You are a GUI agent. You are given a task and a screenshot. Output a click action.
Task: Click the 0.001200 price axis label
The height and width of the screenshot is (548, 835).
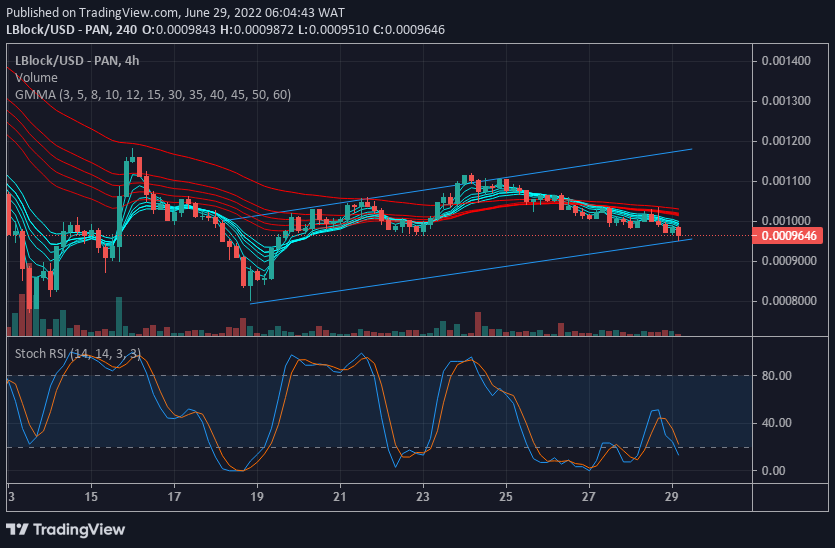pos(786,141)
